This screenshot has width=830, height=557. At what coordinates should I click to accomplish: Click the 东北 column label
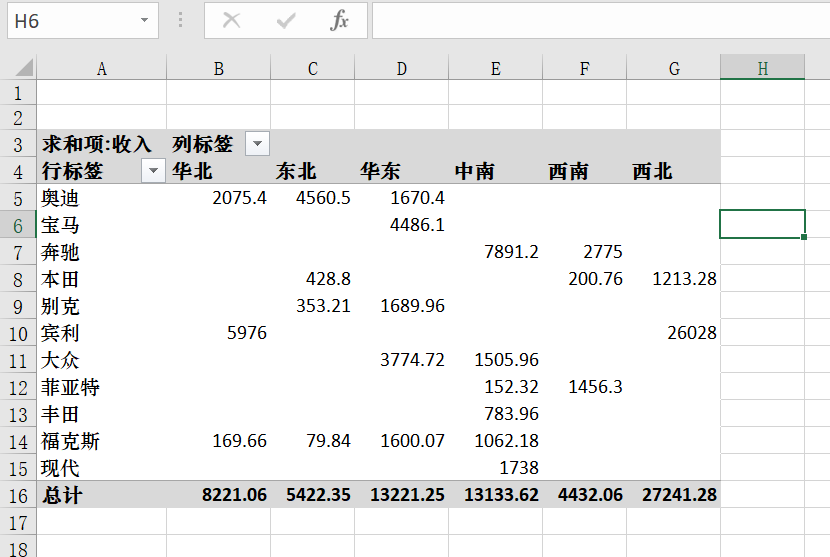click(296, 171)
